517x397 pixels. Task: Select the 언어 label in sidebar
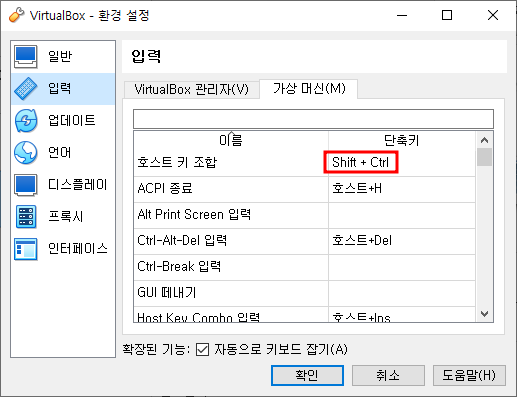click(60, 152)
